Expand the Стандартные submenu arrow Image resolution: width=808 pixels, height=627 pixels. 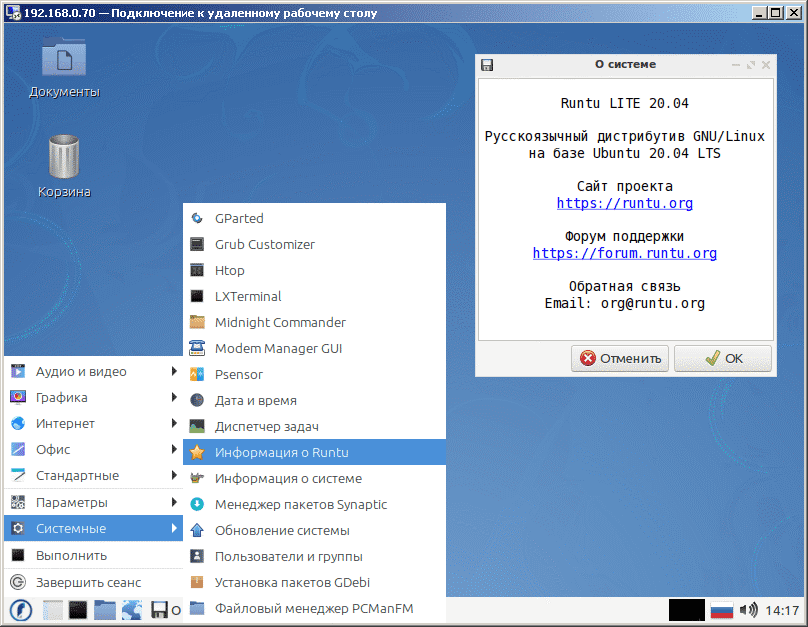174,475
